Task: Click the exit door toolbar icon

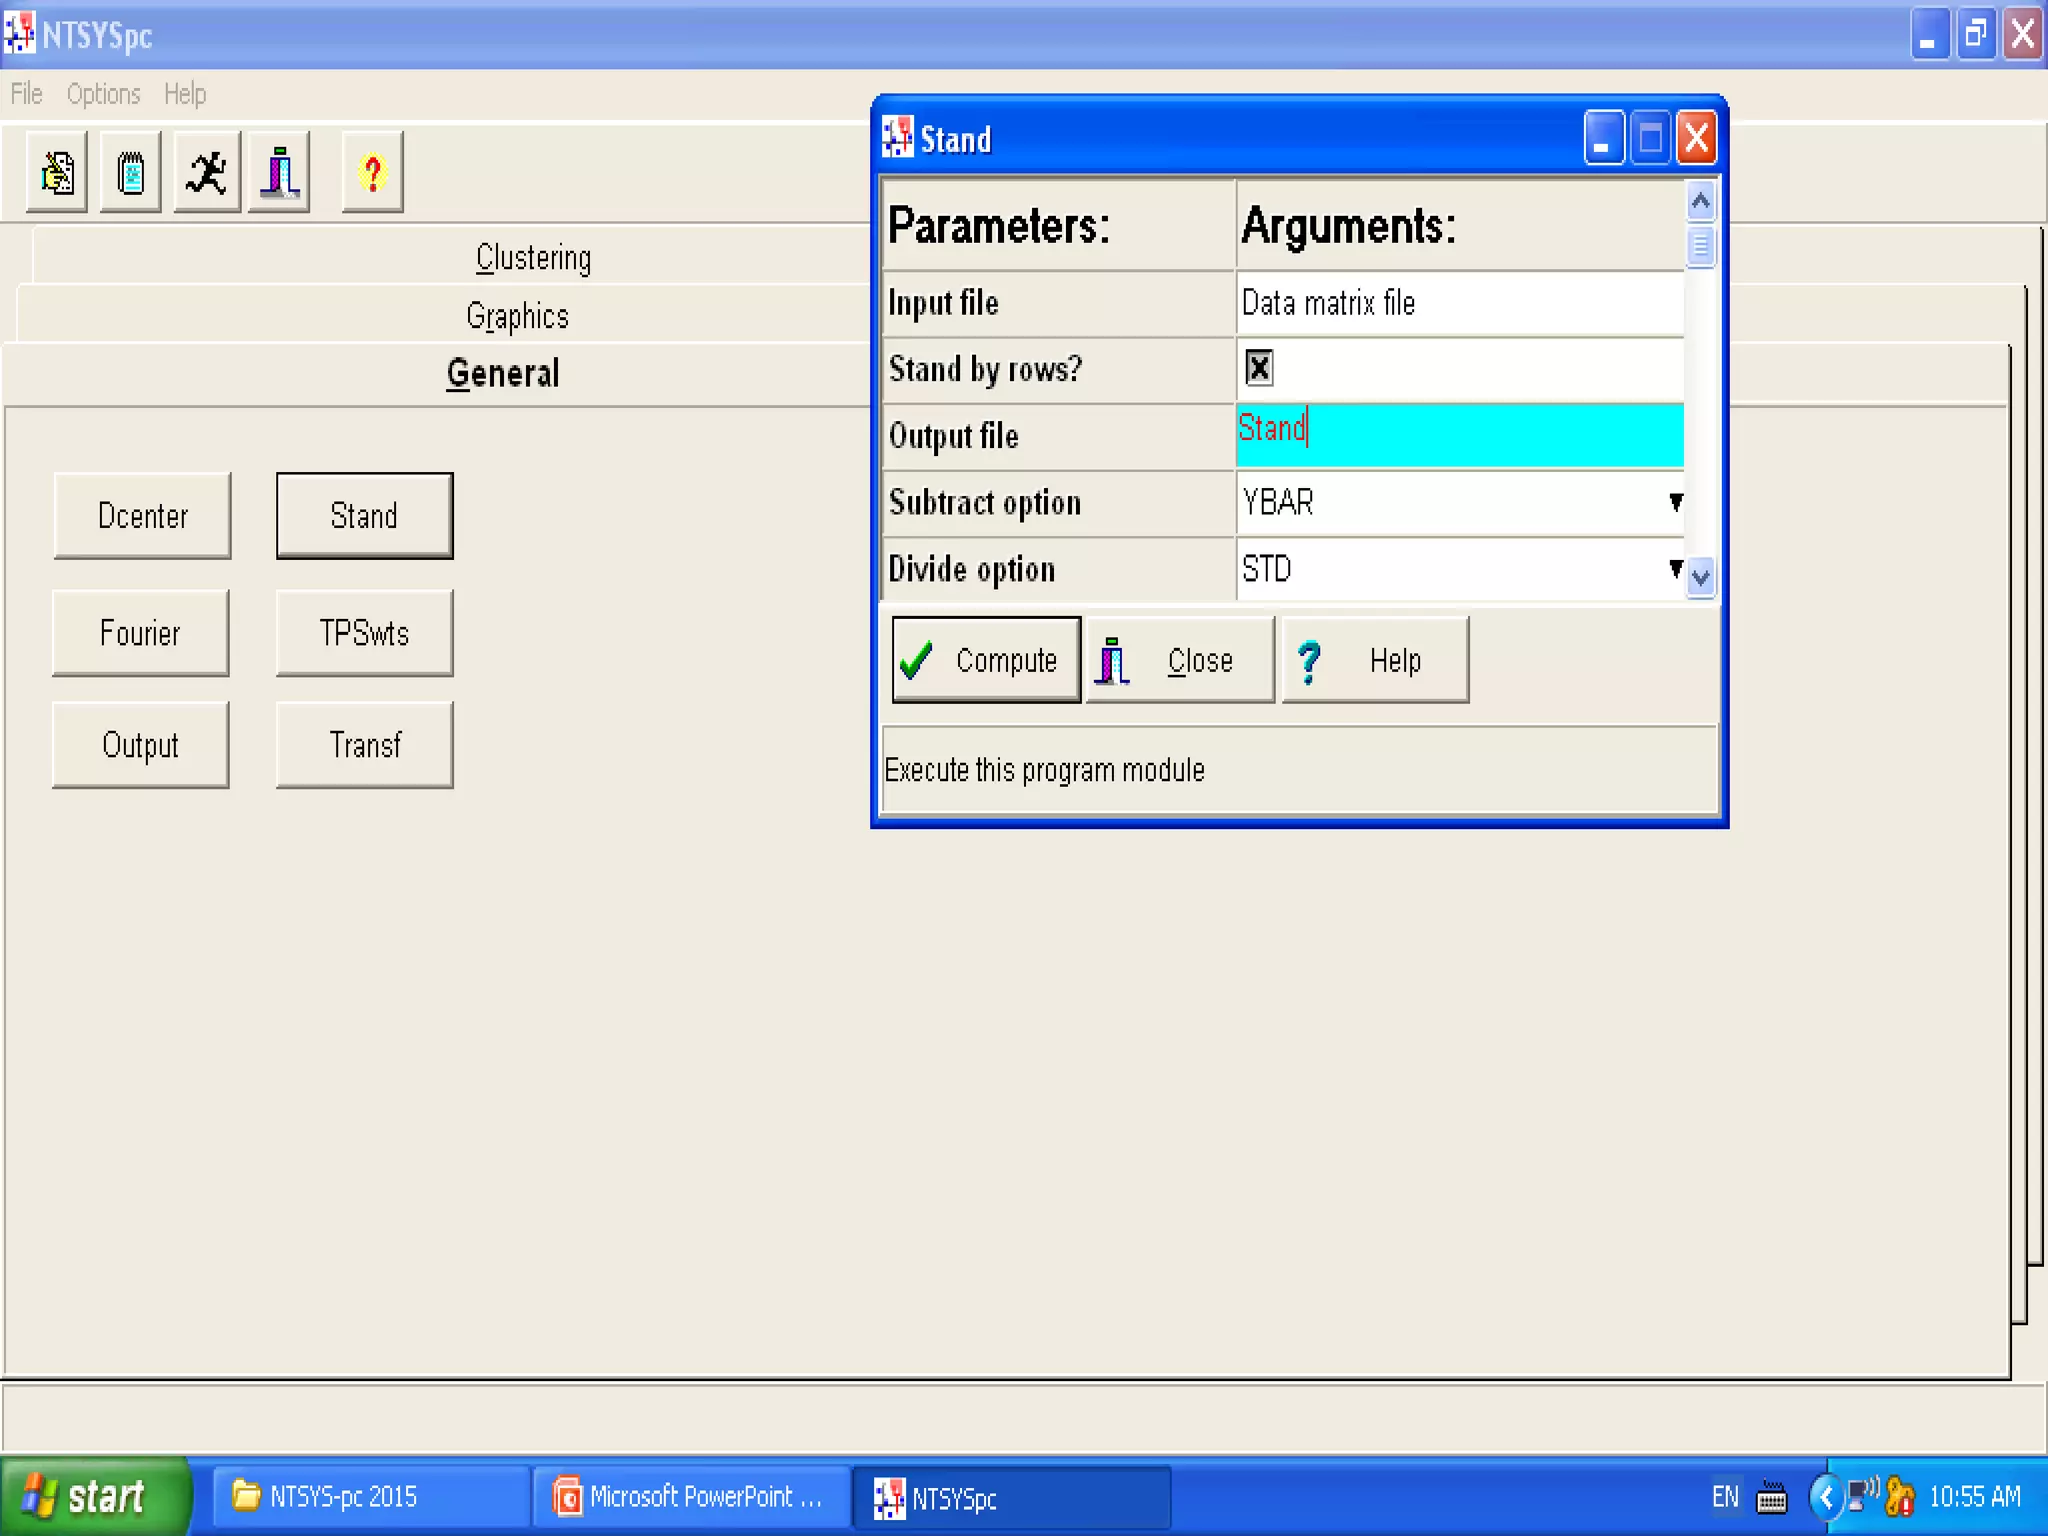Action: (x=280, y=173)
